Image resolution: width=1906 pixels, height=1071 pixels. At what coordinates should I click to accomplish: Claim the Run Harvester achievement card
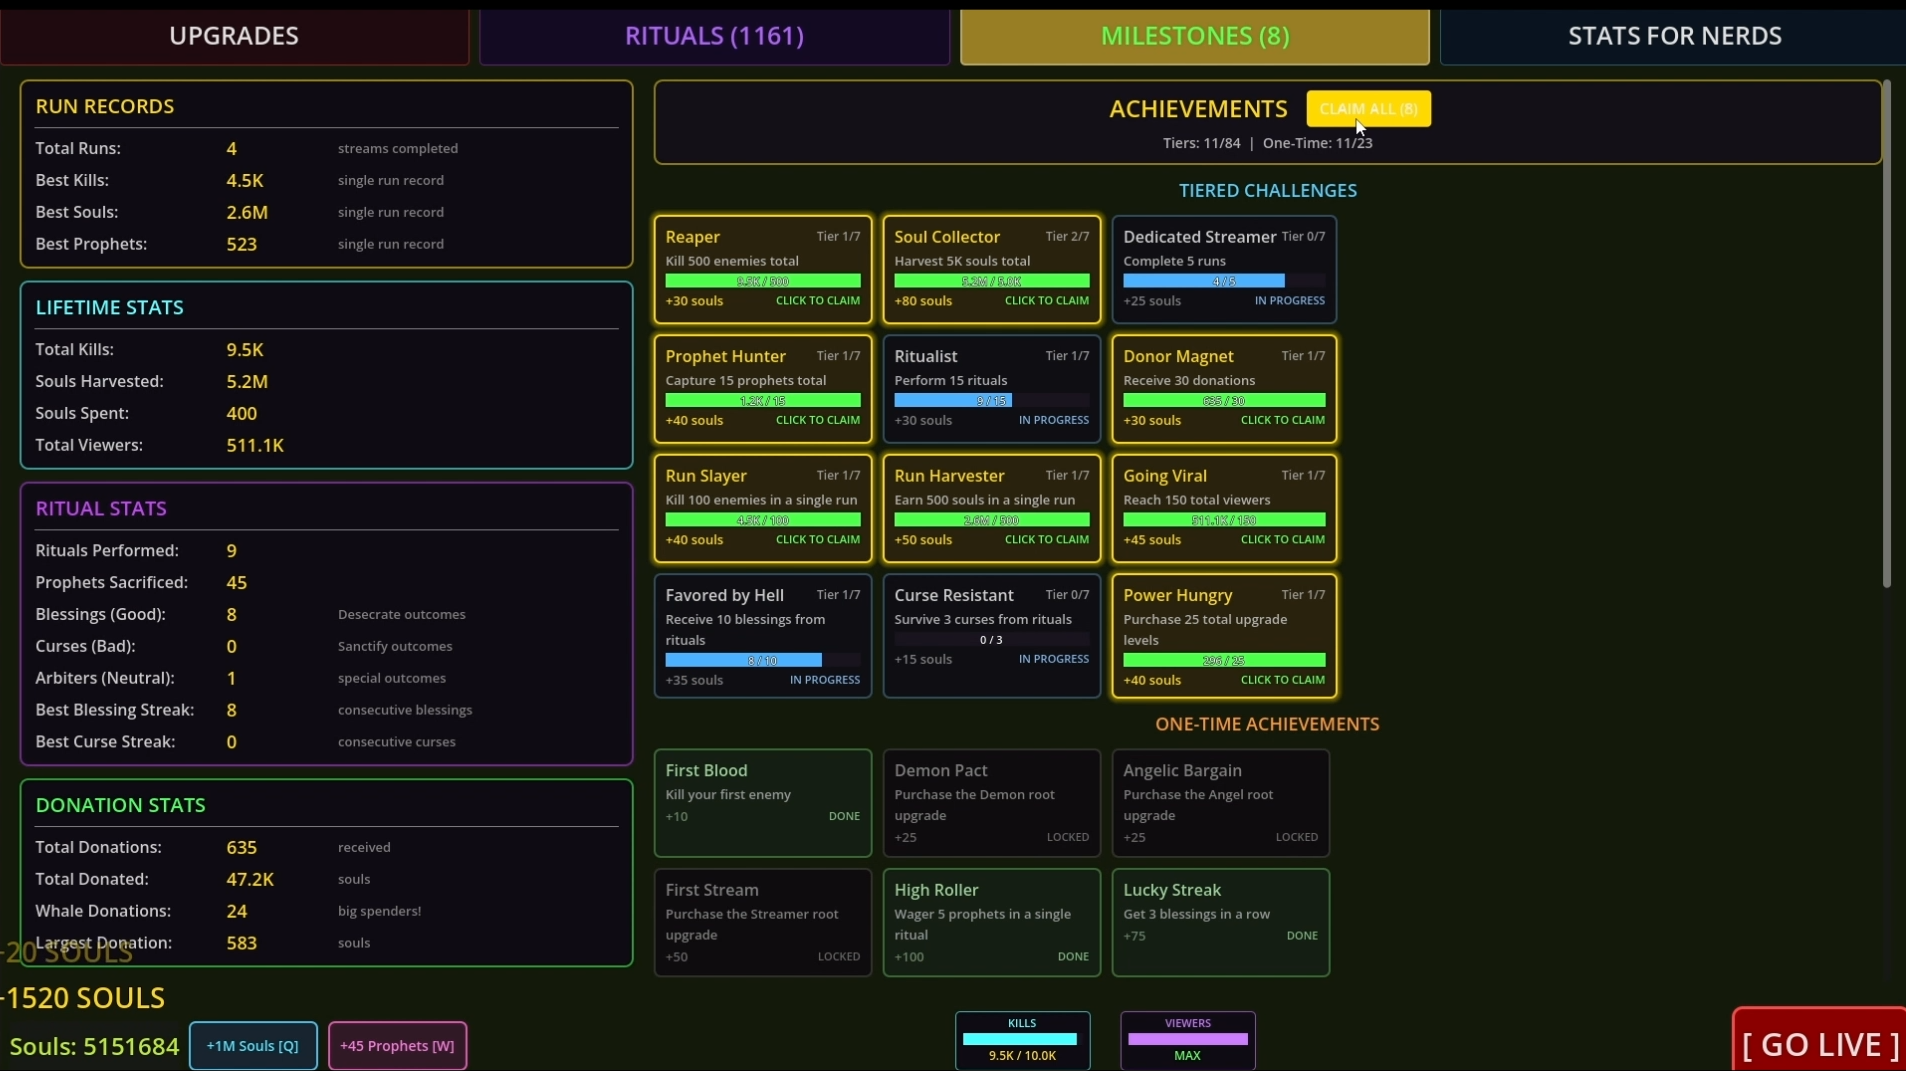[x=992, y=508]
